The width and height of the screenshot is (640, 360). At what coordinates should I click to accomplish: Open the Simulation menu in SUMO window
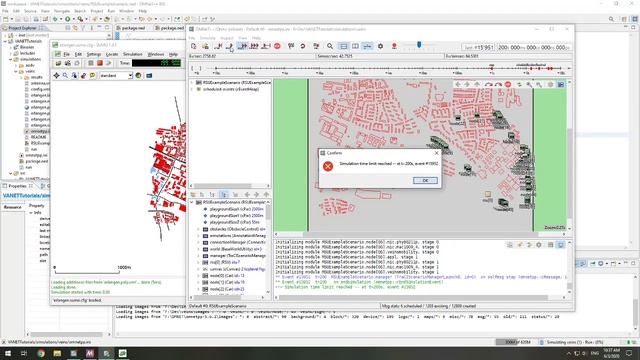pyautogui.click(x=133, y=54)
